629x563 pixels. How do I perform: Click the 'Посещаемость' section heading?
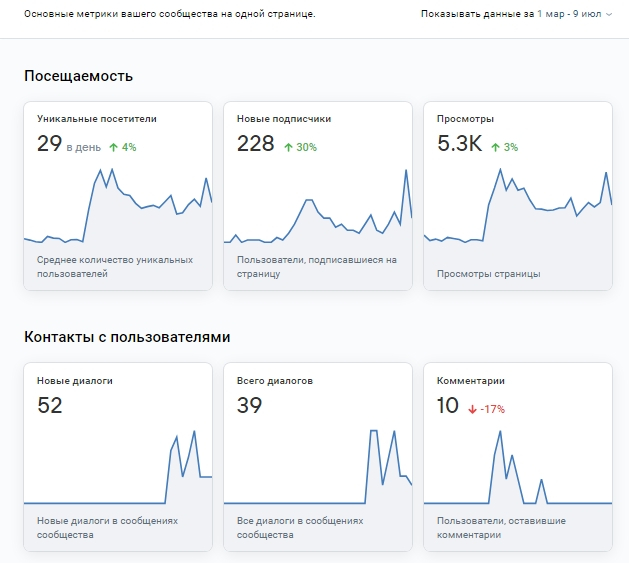(78, 76)
